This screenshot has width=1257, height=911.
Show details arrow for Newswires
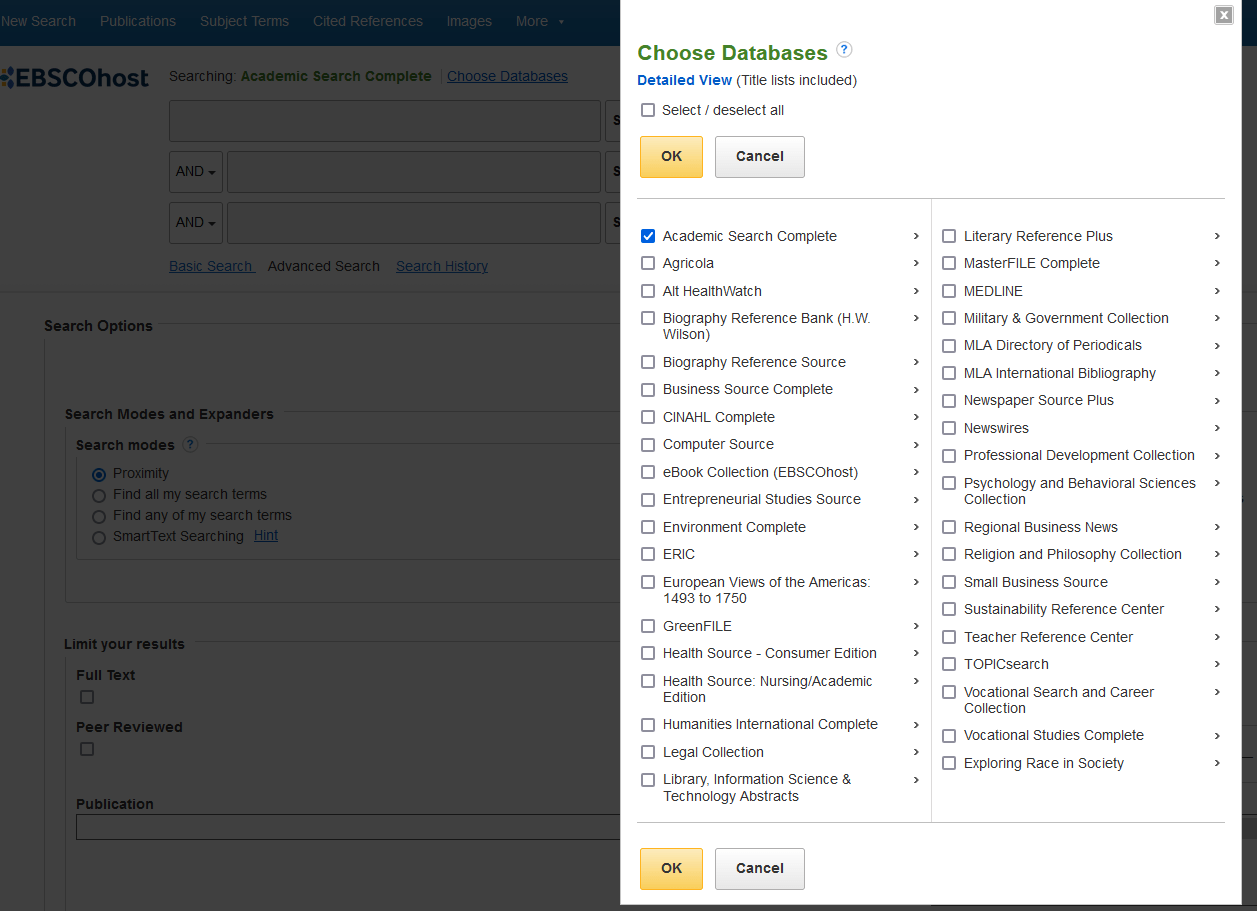(x=1217, y=428)
